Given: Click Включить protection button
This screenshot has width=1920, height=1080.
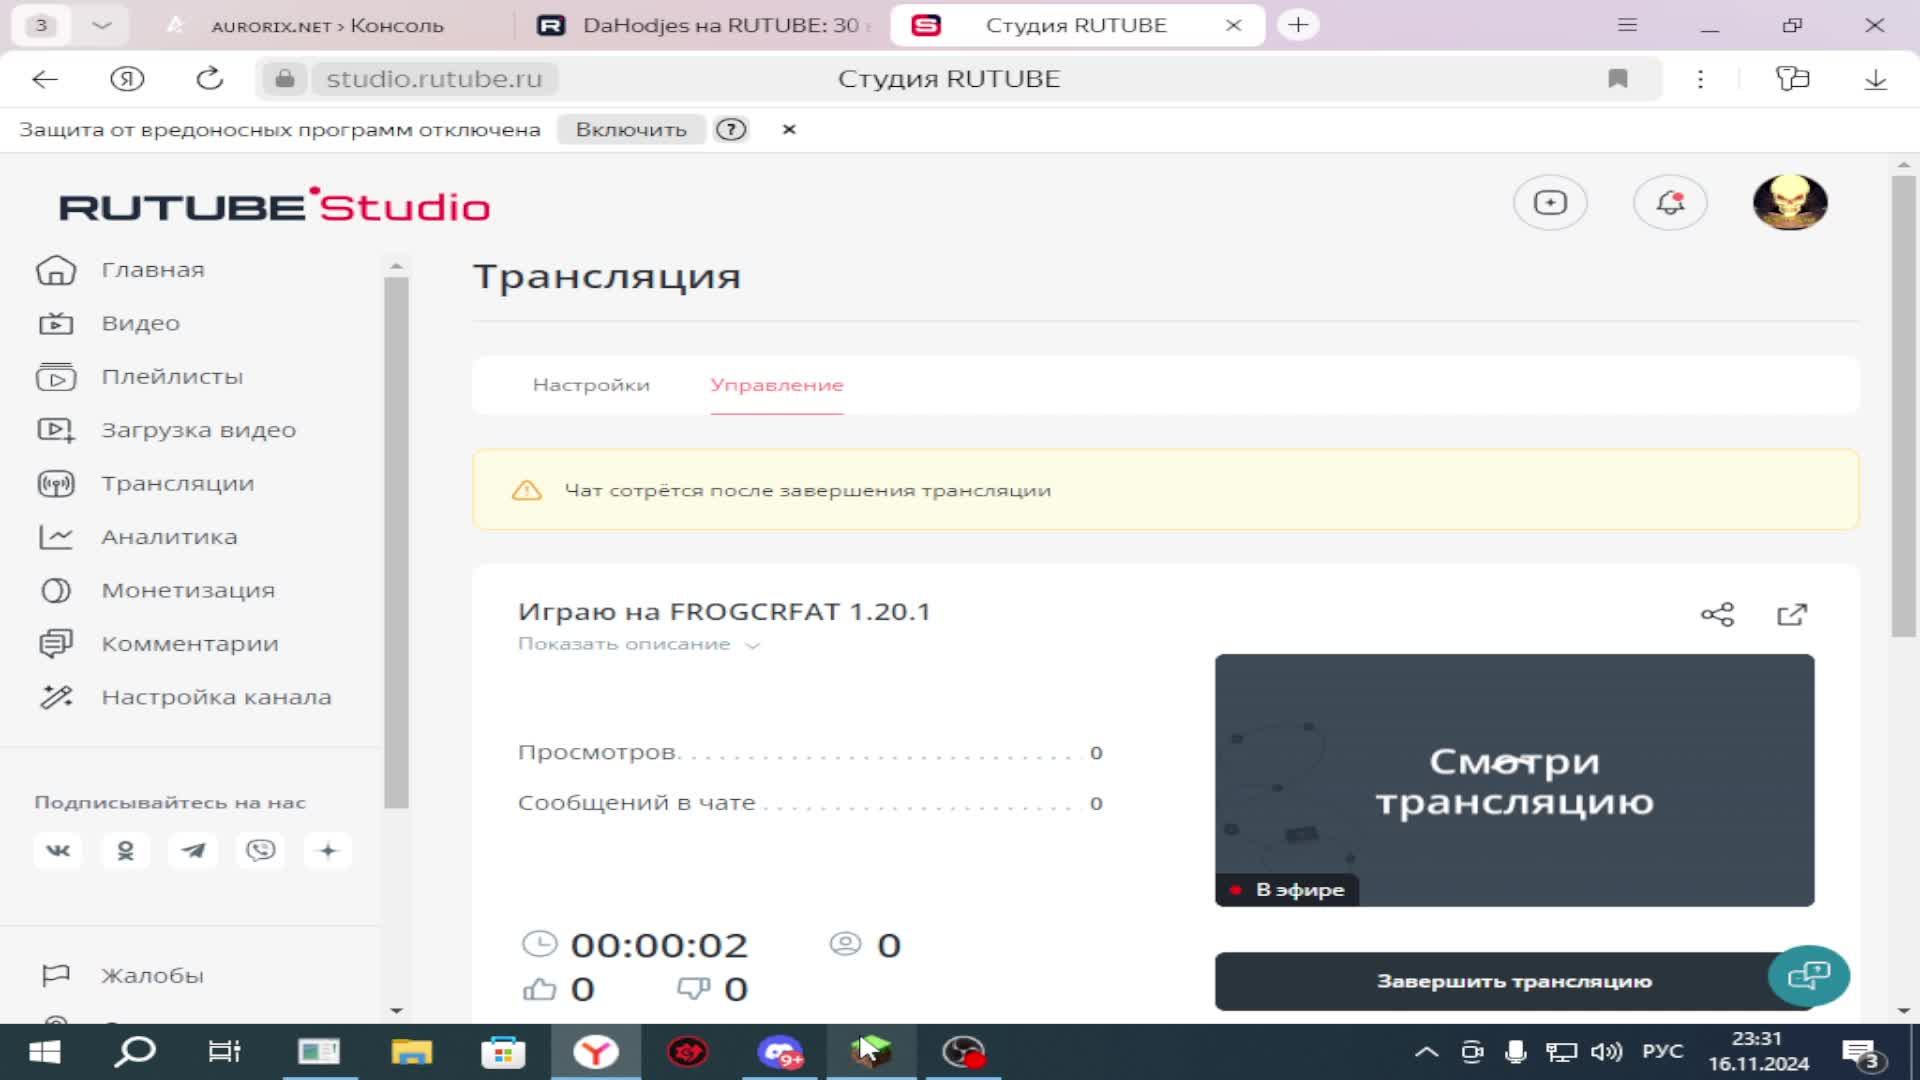Looking at the screenshot, I should point(631,129).
